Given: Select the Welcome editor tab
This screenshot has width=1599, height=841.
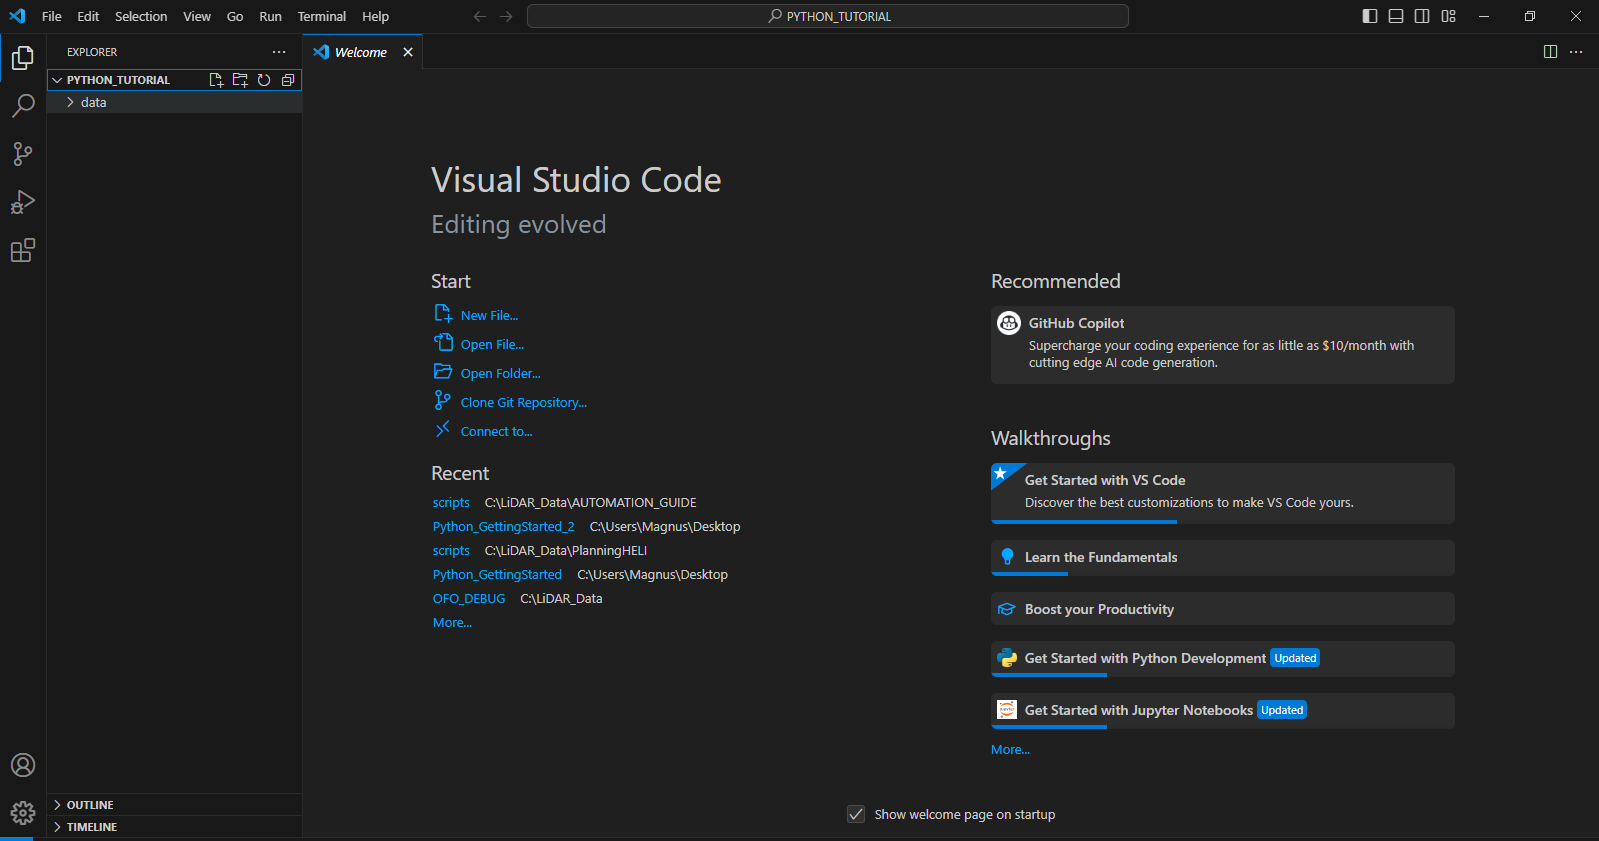Looking at the screenshot, I should [363, 52].
